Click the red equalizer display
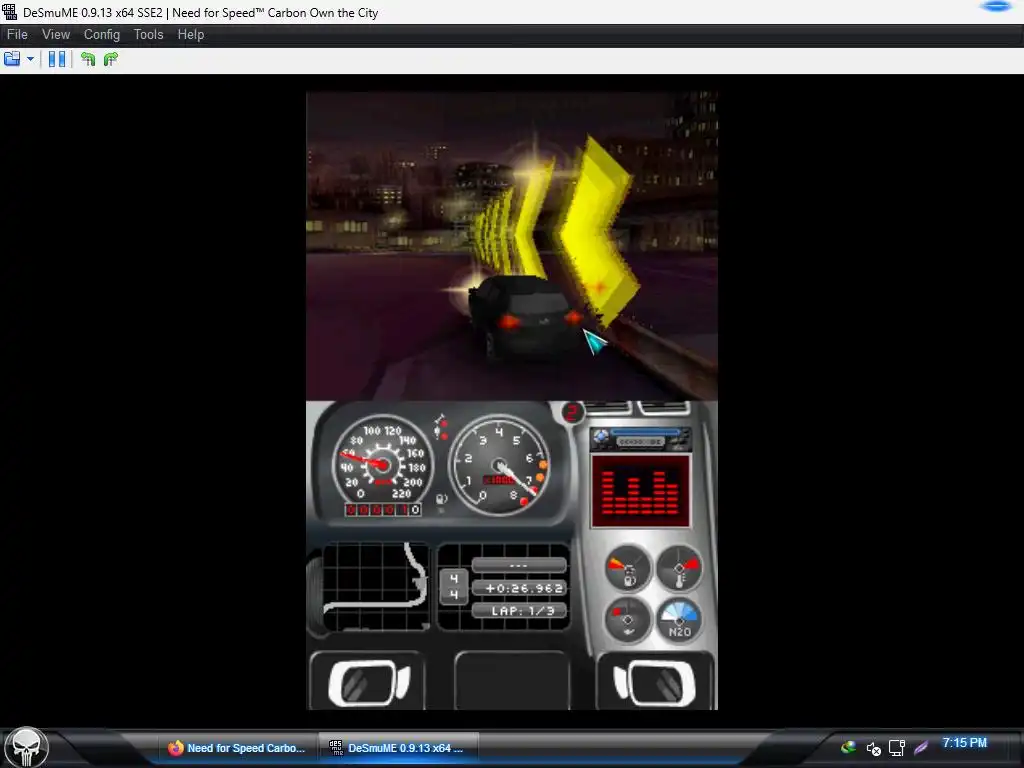Viewport: 1024px width, 768px height. (x=640, y=491)
